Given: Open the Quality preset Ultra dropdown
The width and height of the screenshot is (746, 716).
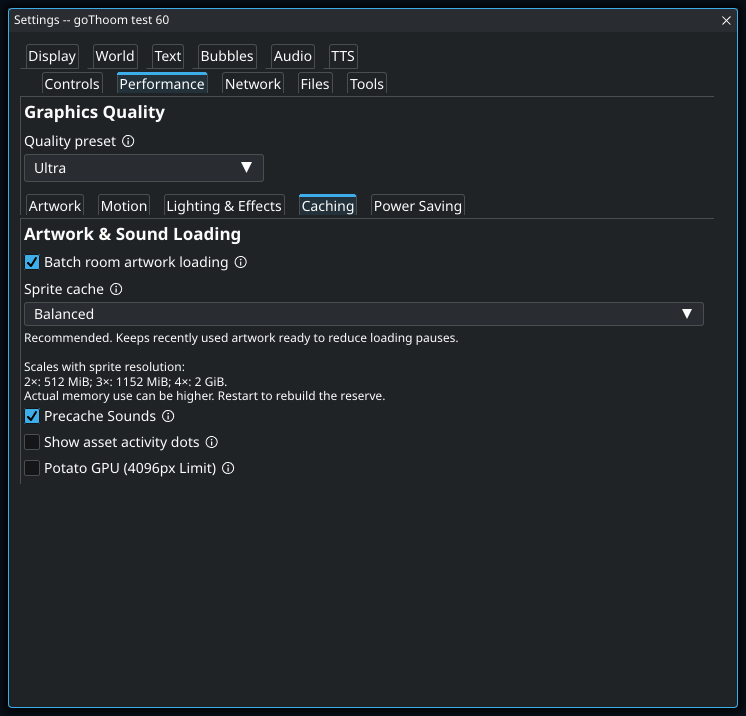Looking at the screenshot, I should (144, 168).
